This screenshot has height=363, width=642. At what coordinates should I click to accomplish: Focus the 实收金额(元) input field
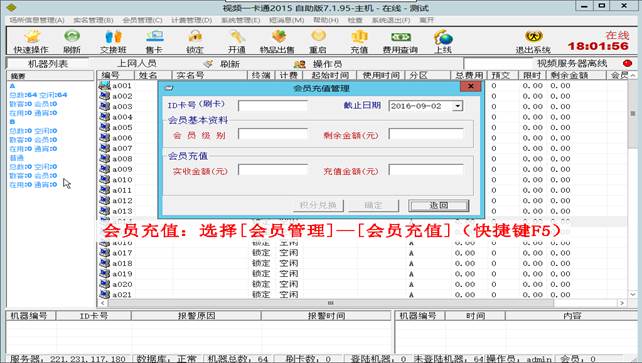point(273,170)
